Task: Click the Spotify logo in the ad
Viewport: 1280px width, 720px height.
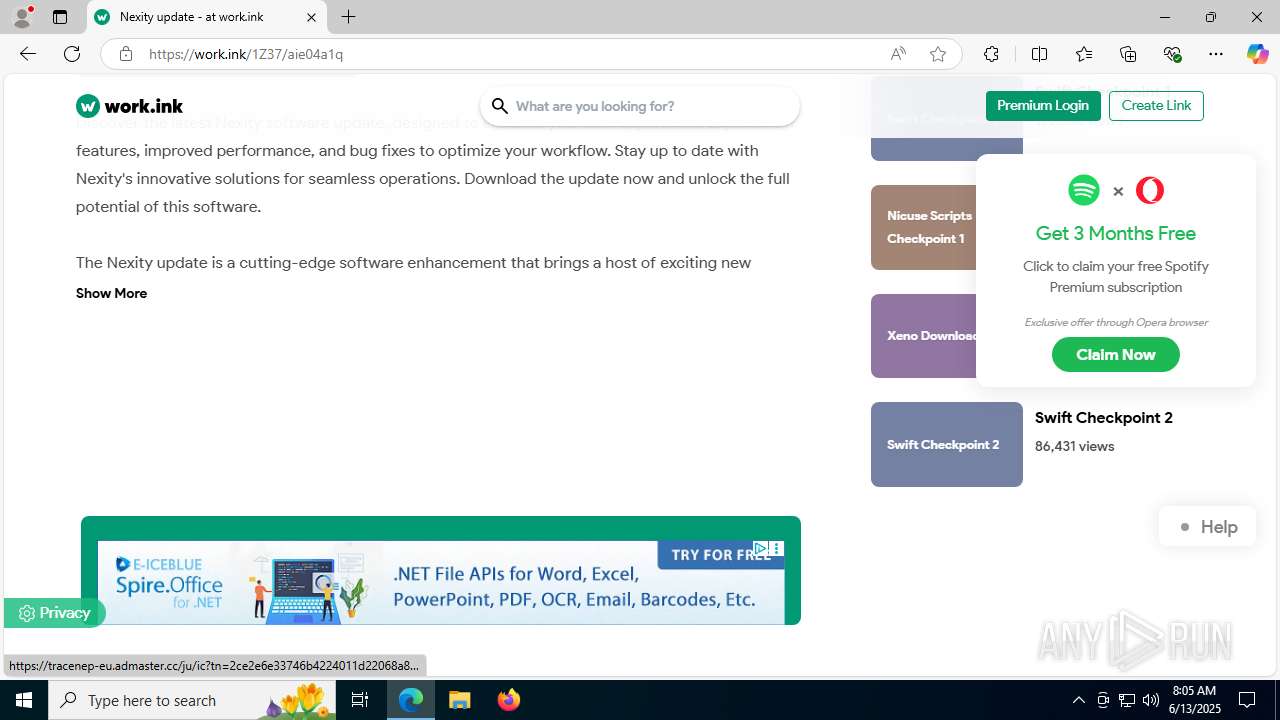Action: point(1084,190)
